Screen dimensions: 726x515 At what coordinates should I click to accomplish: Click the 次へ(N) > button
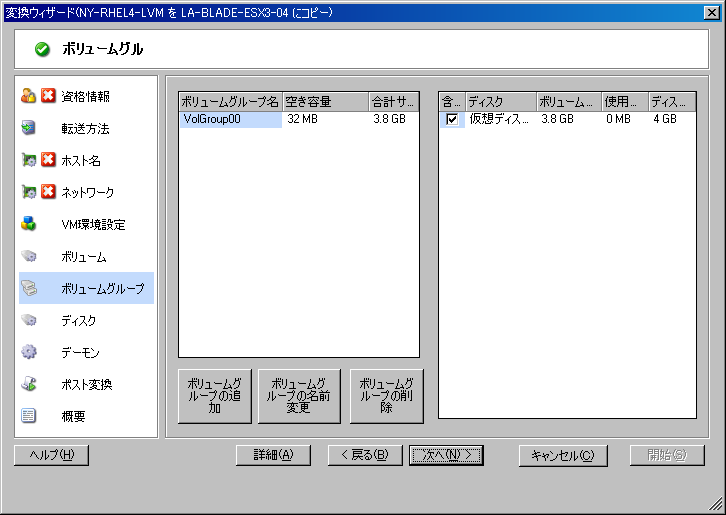coord(446,455)
